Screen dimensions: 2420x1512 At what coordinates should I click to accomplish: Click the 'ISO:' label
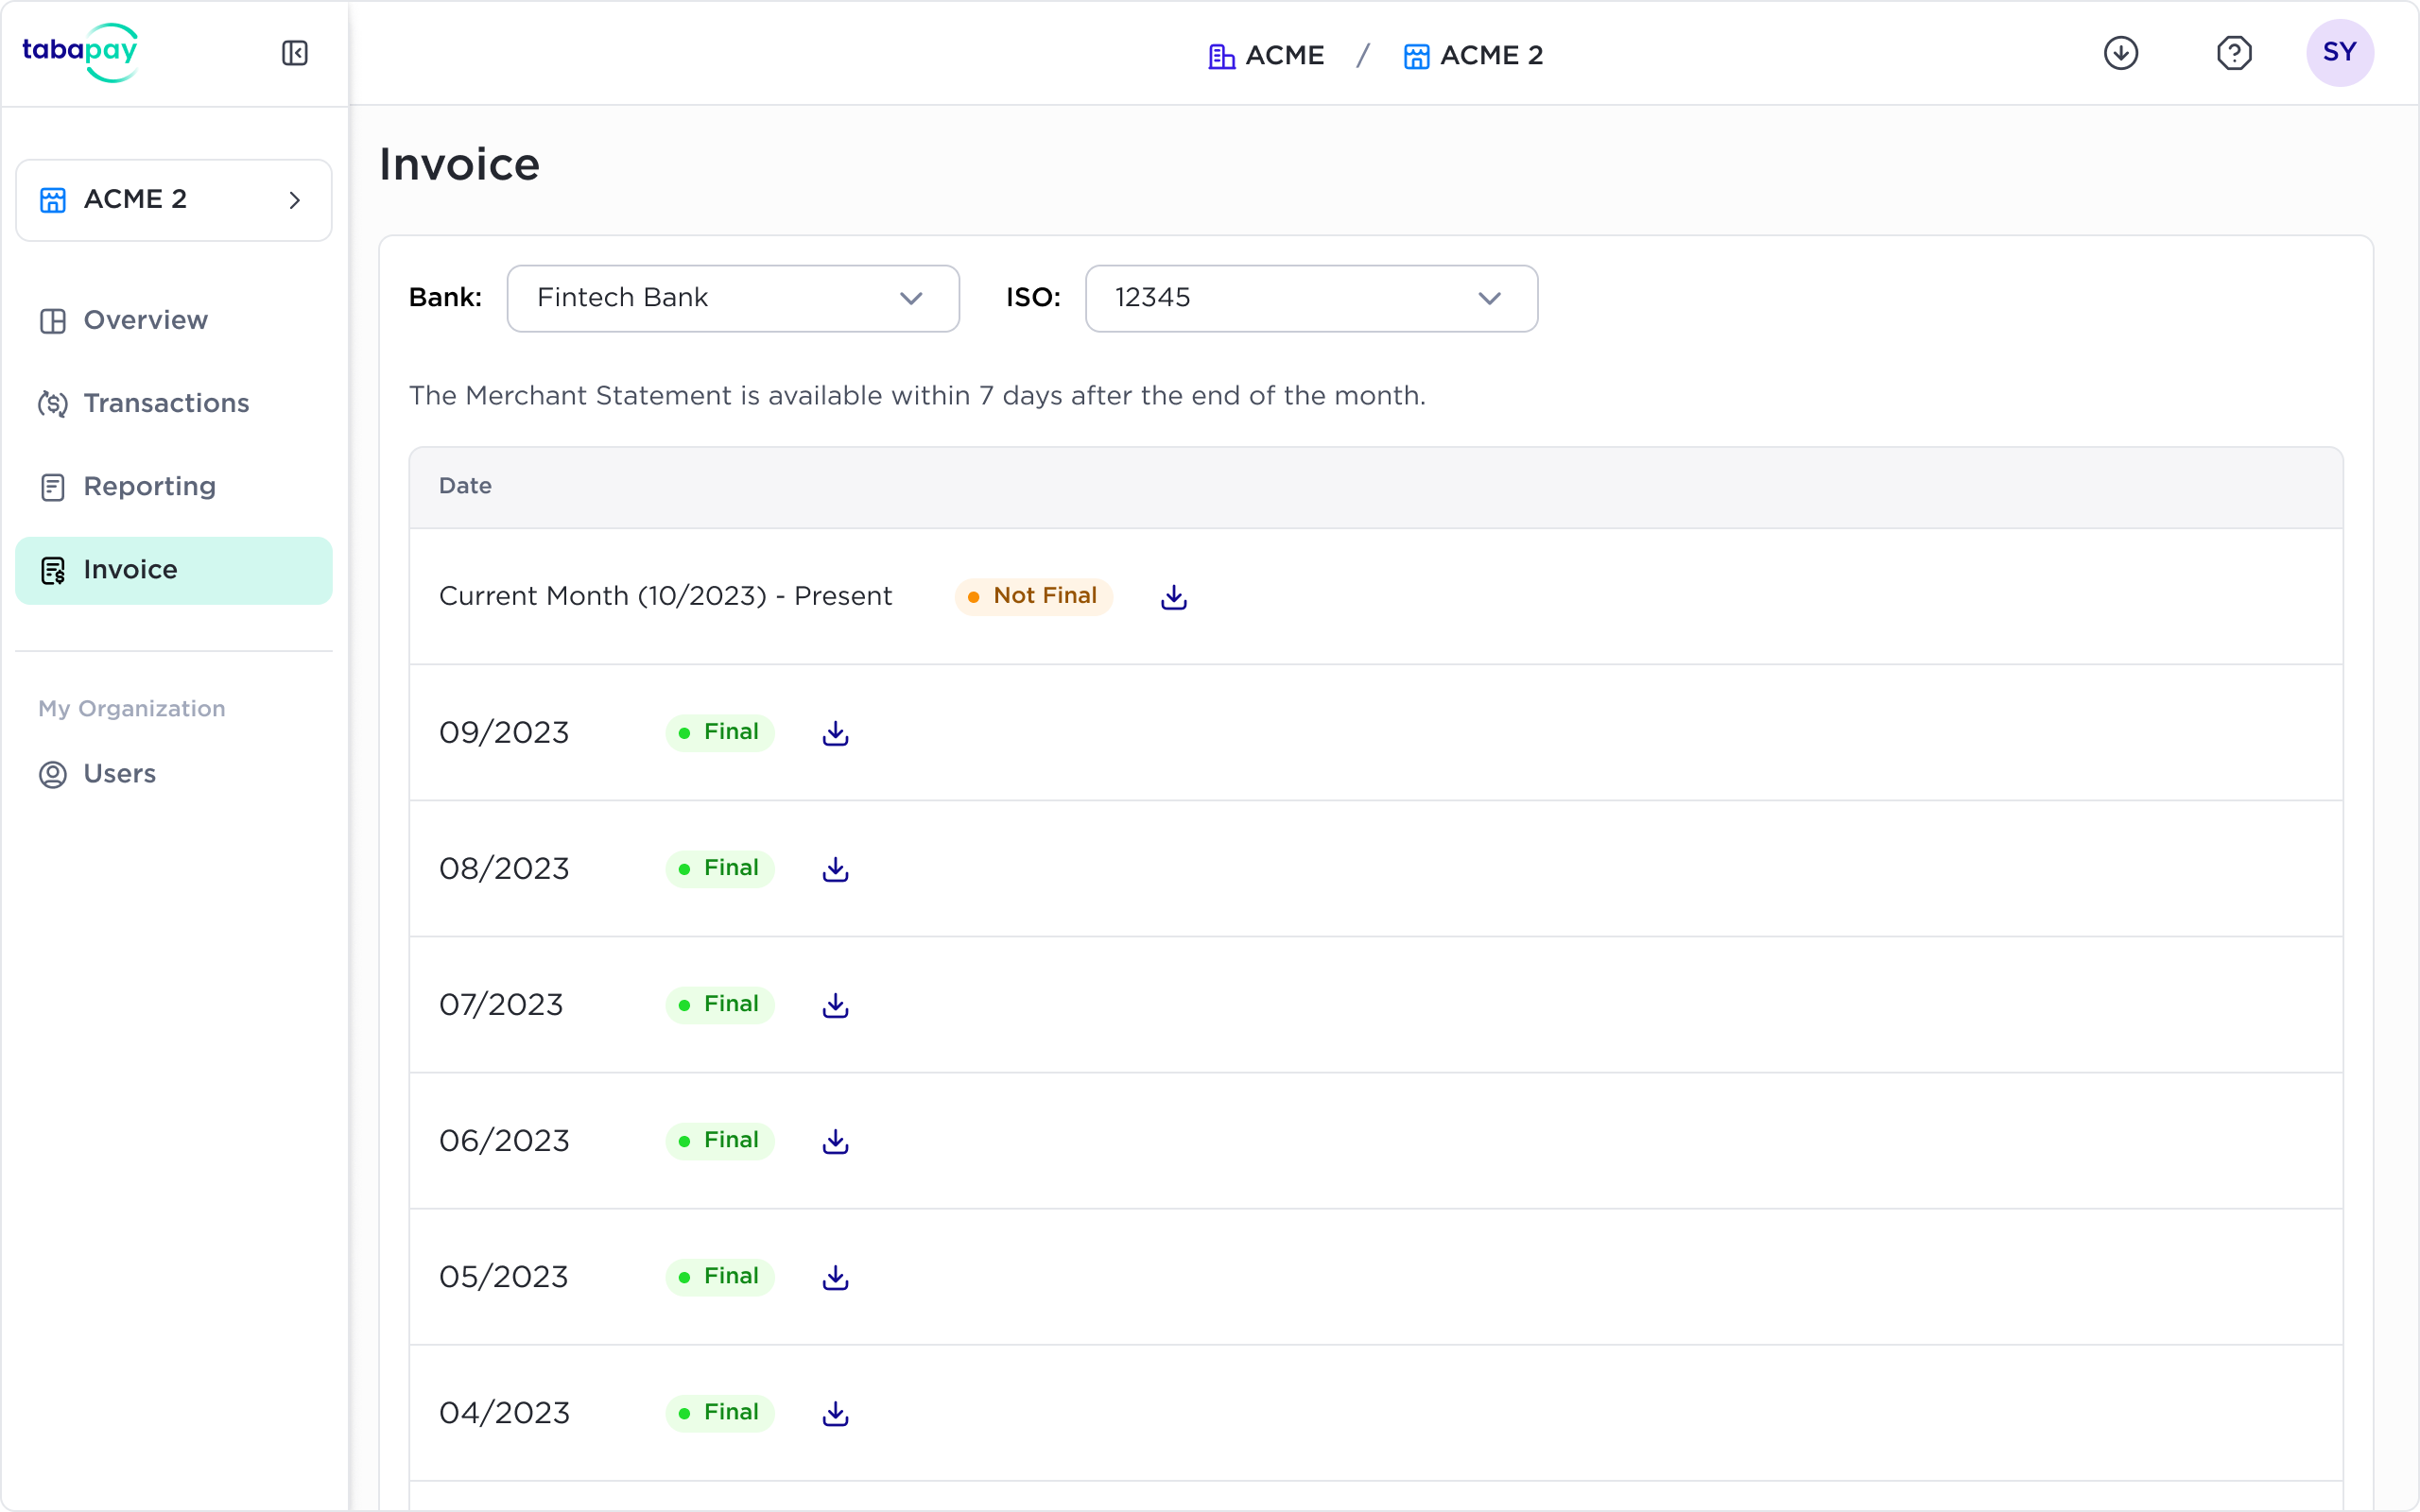[x=1033, y=298]
